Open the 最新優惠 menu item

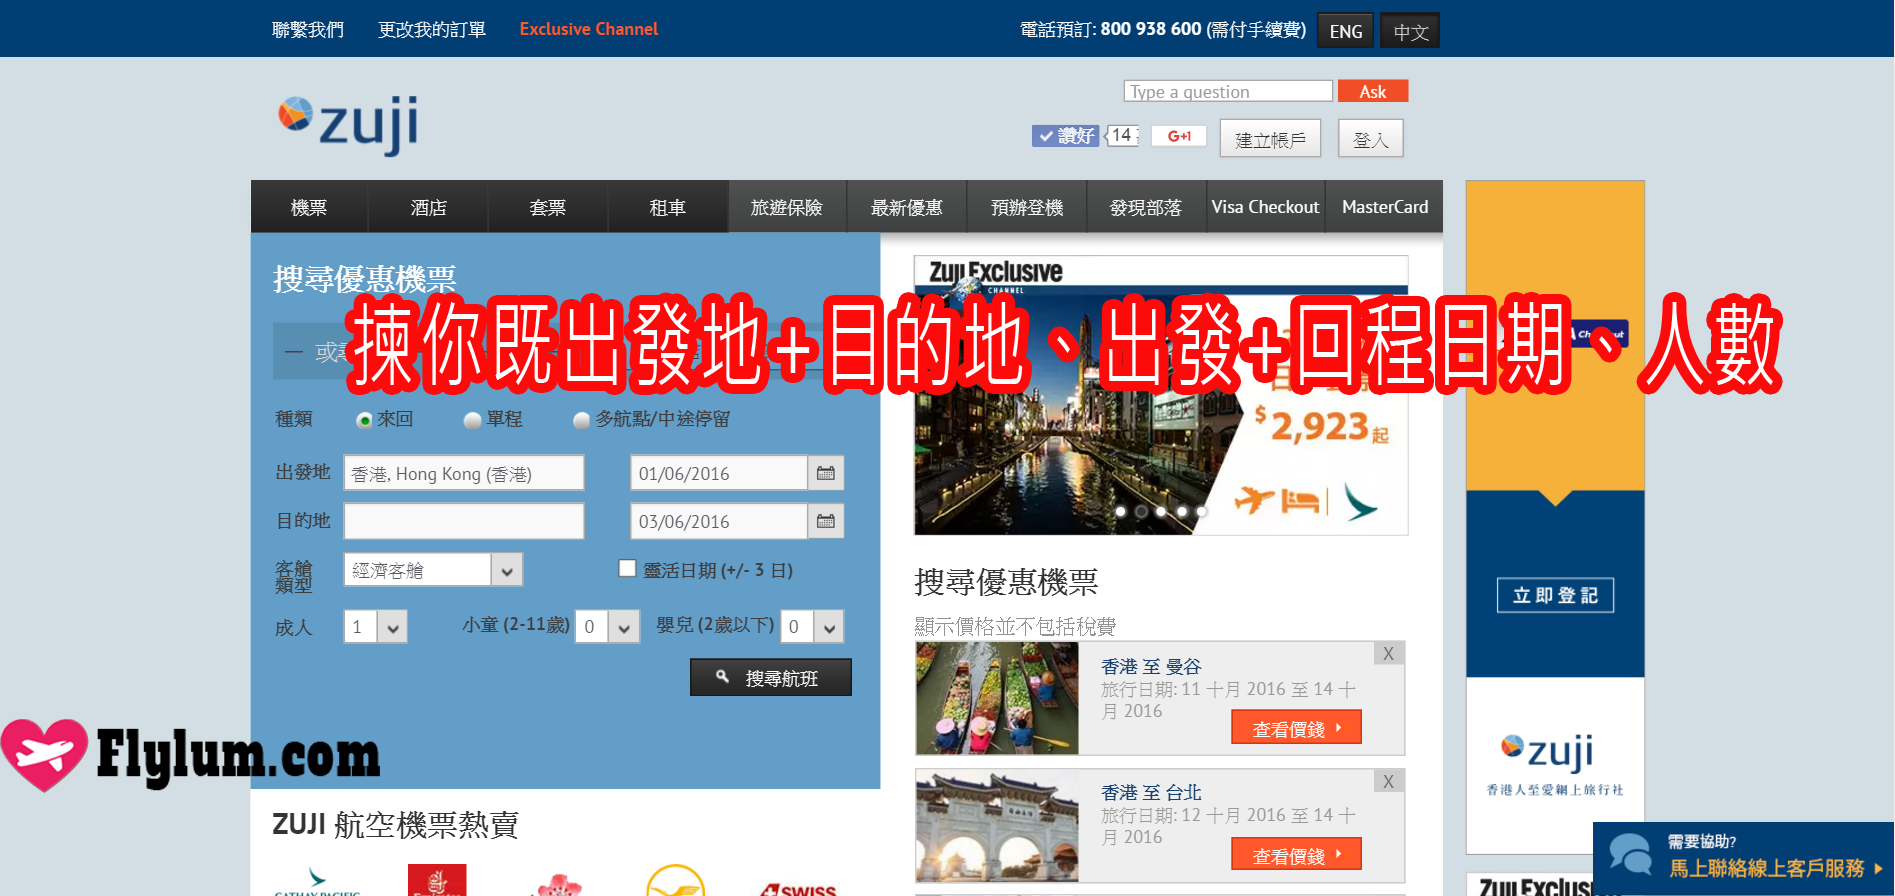click(x=907, y=207)
